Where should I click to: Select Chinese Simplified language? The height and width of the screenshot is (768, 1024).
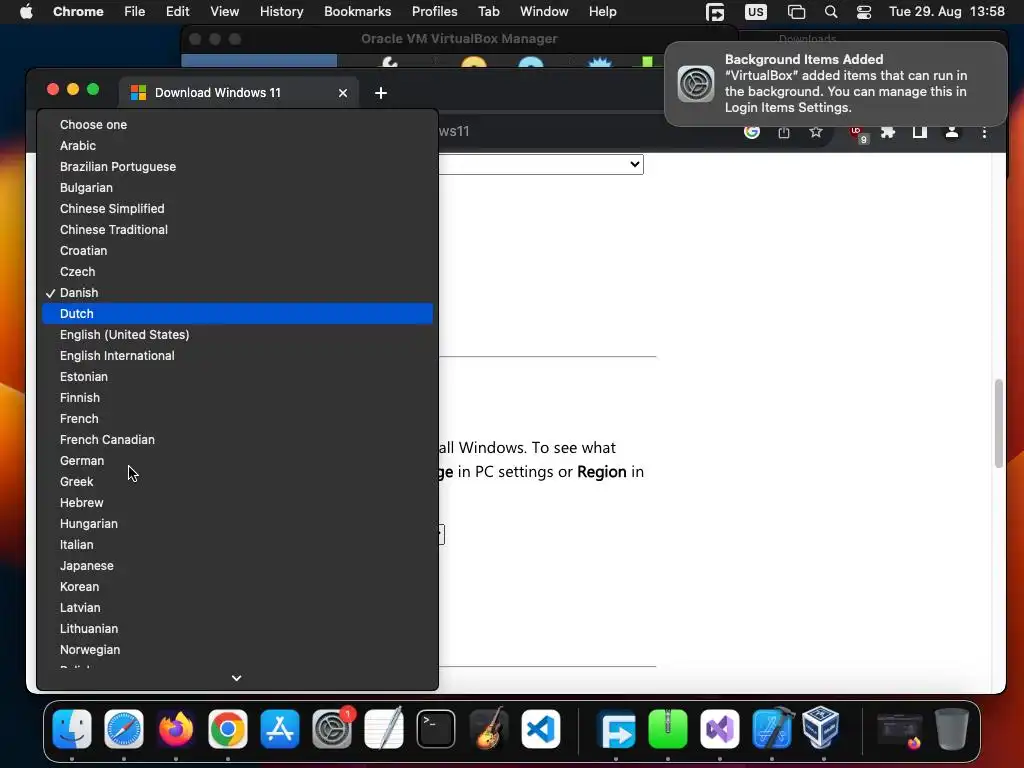coord(237,208)
